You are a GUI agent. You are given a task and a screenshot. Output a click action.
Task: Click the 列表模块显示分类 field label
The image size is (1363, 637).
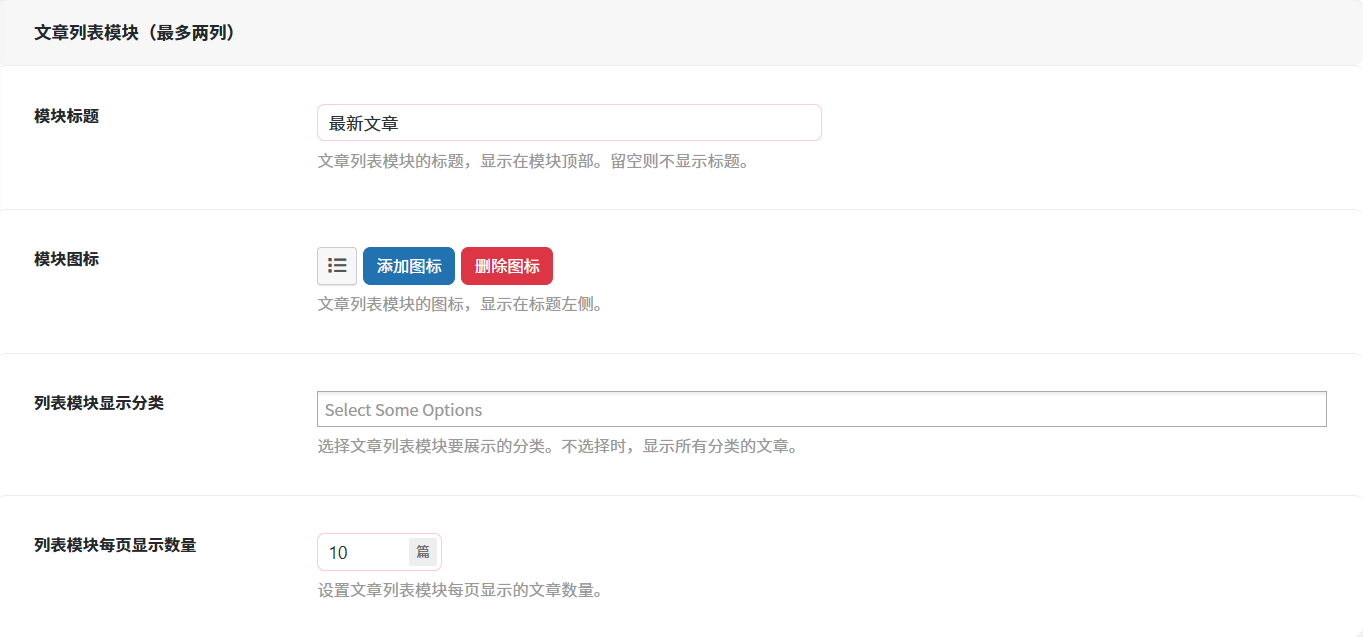coord(99,403)
